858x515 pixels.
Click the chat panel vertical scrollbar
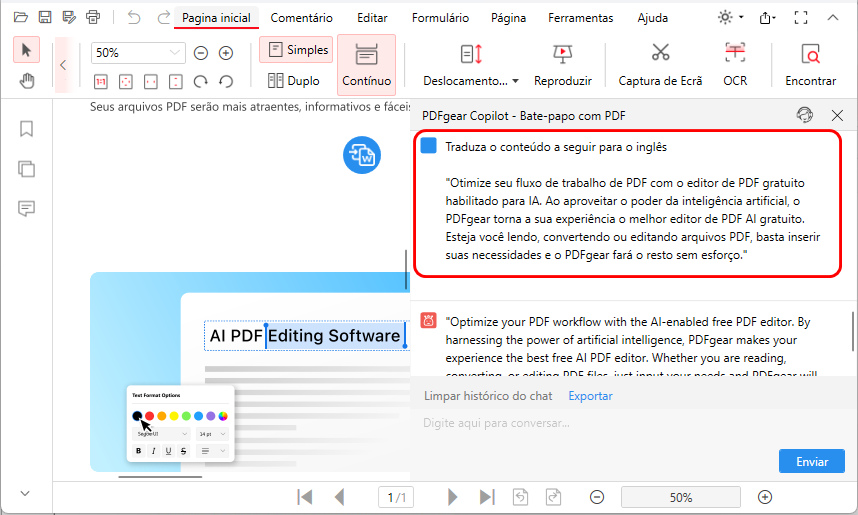(x=853, y=332)
